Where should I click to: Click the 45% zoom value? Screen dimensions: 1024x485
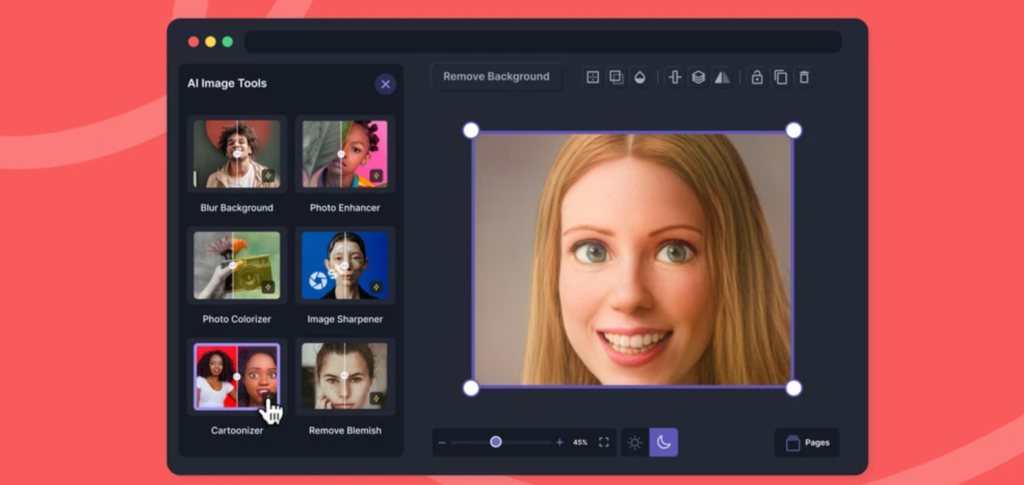580,443
